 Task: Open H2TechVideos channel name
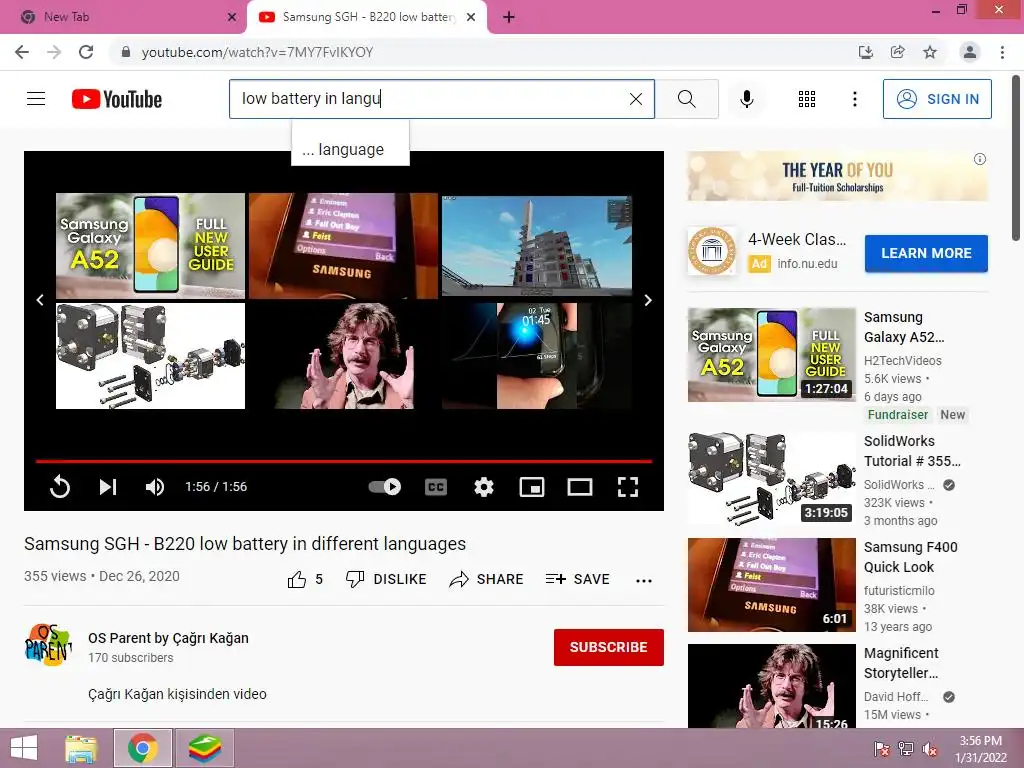(903, 360)
